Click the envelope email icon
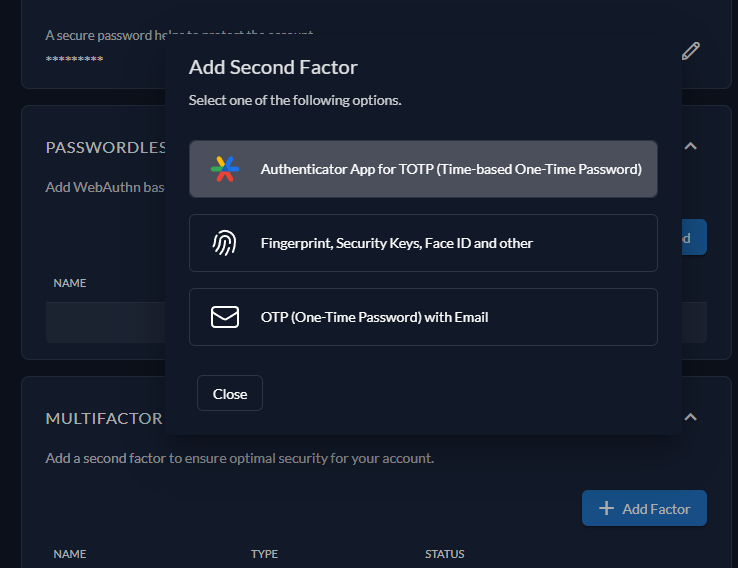 [x=225, y=317]
